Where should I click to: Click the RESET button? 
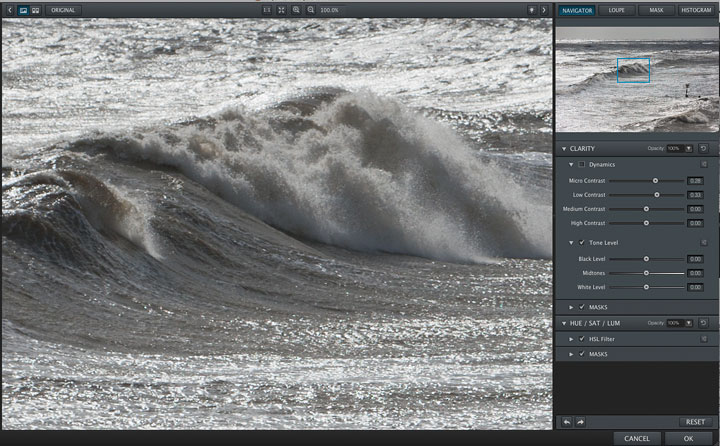(695, 422)
